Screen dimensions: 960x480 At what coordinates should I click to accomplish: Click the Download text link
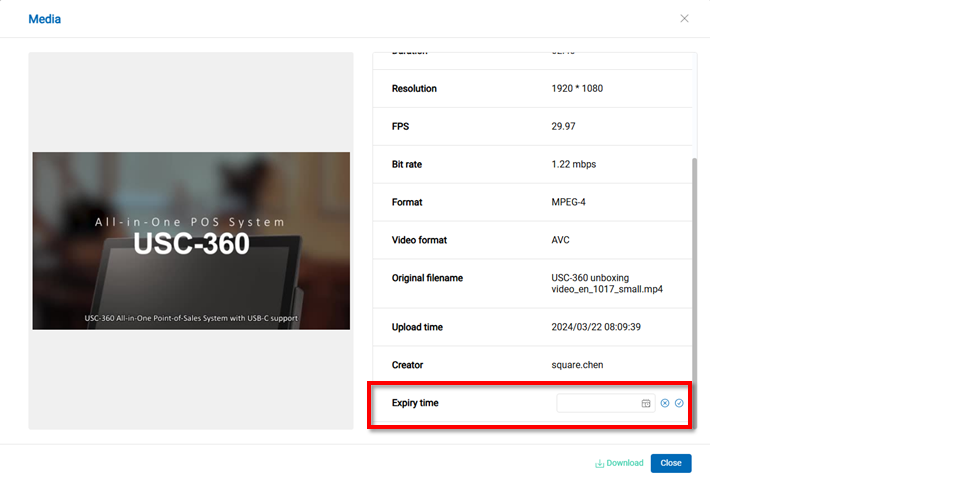625,463
